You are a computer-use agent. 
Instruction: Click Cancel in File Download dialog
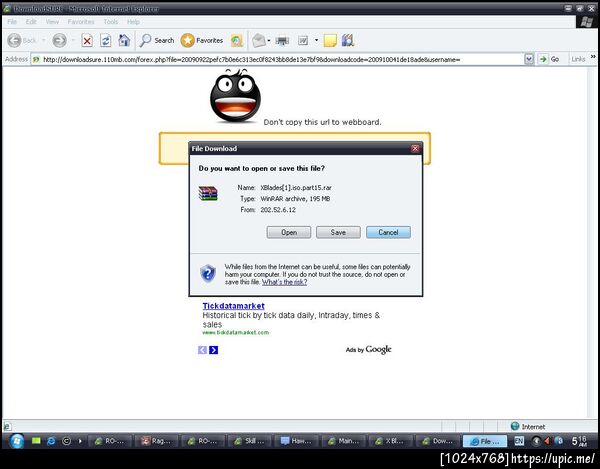388,232
